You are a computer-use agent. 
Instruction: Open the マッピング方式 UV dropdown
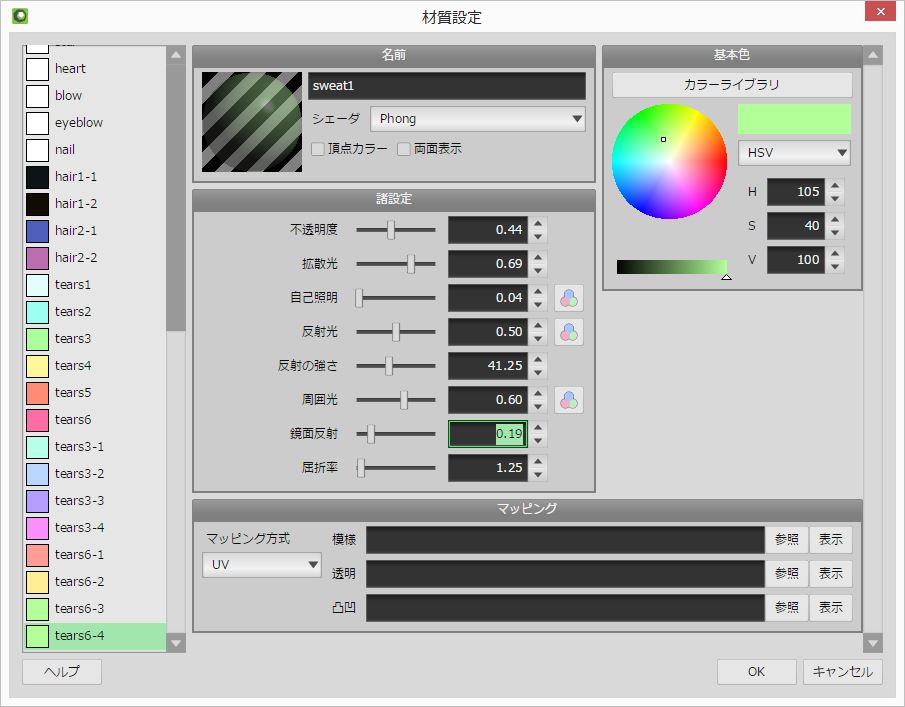point(261,564)
